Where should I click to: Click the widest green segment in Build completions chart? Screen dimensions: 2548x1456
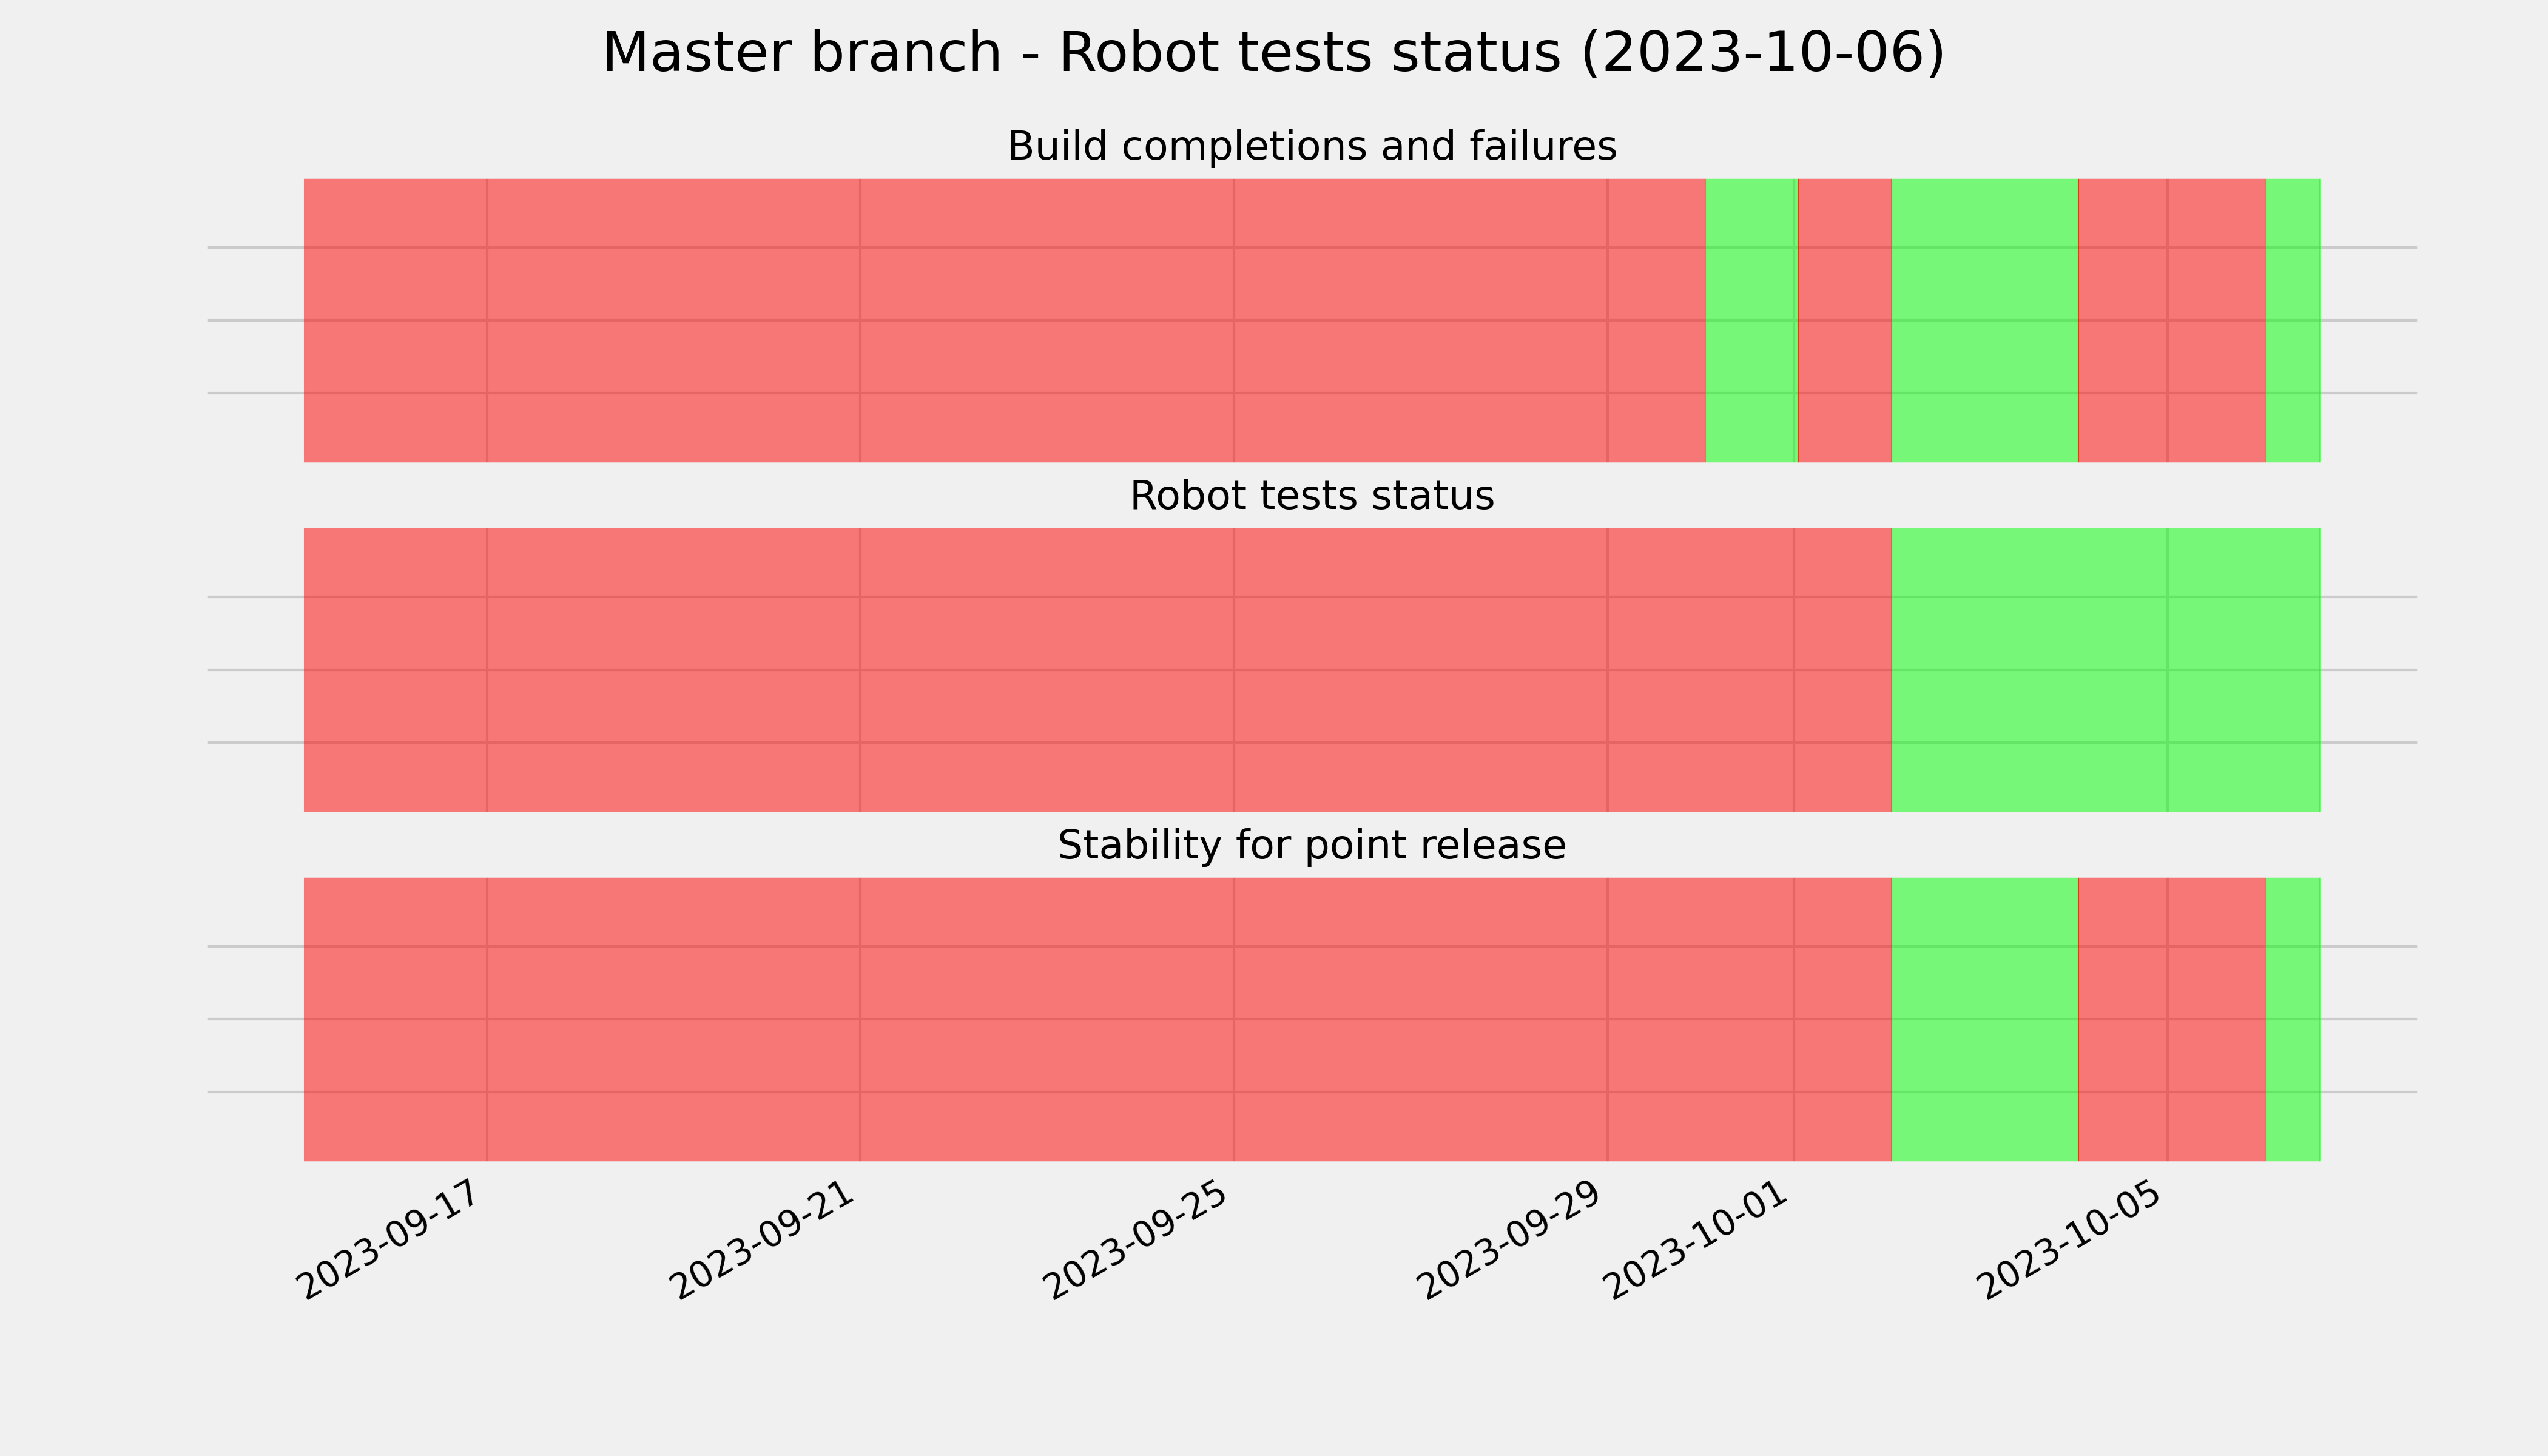1984,320
